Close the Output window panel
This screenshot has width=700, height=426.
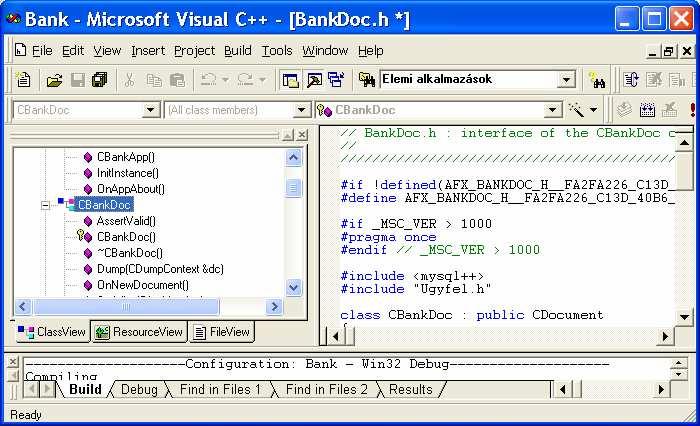(13, 361)
